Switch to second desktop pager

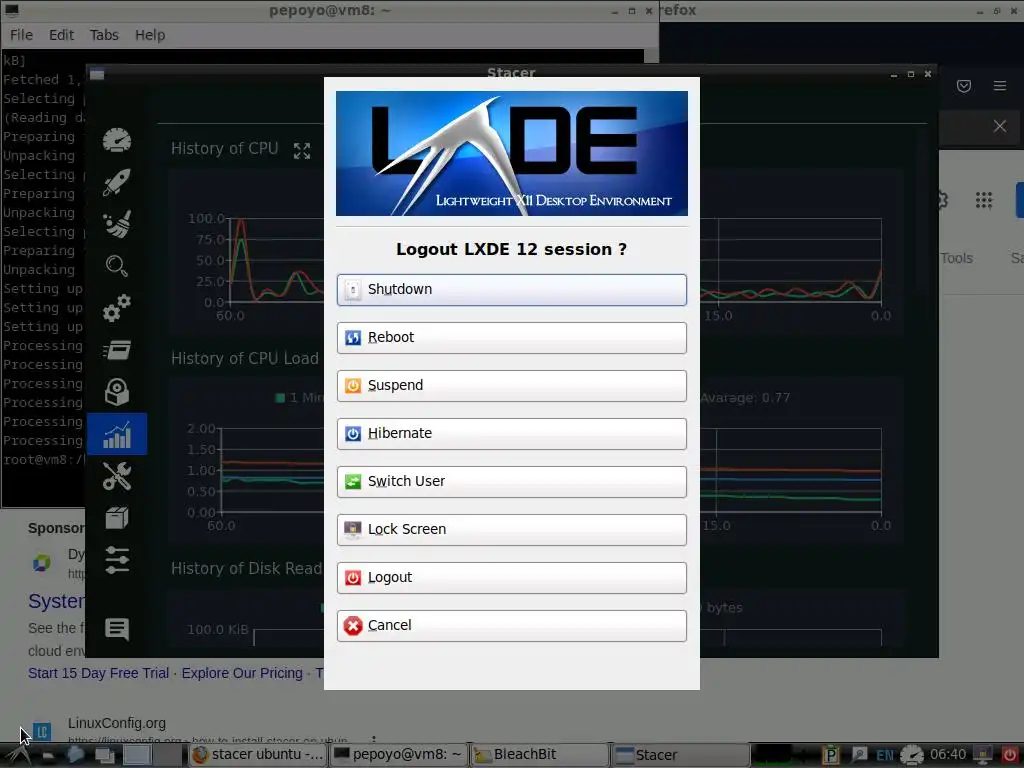click(x=167, y=754)
